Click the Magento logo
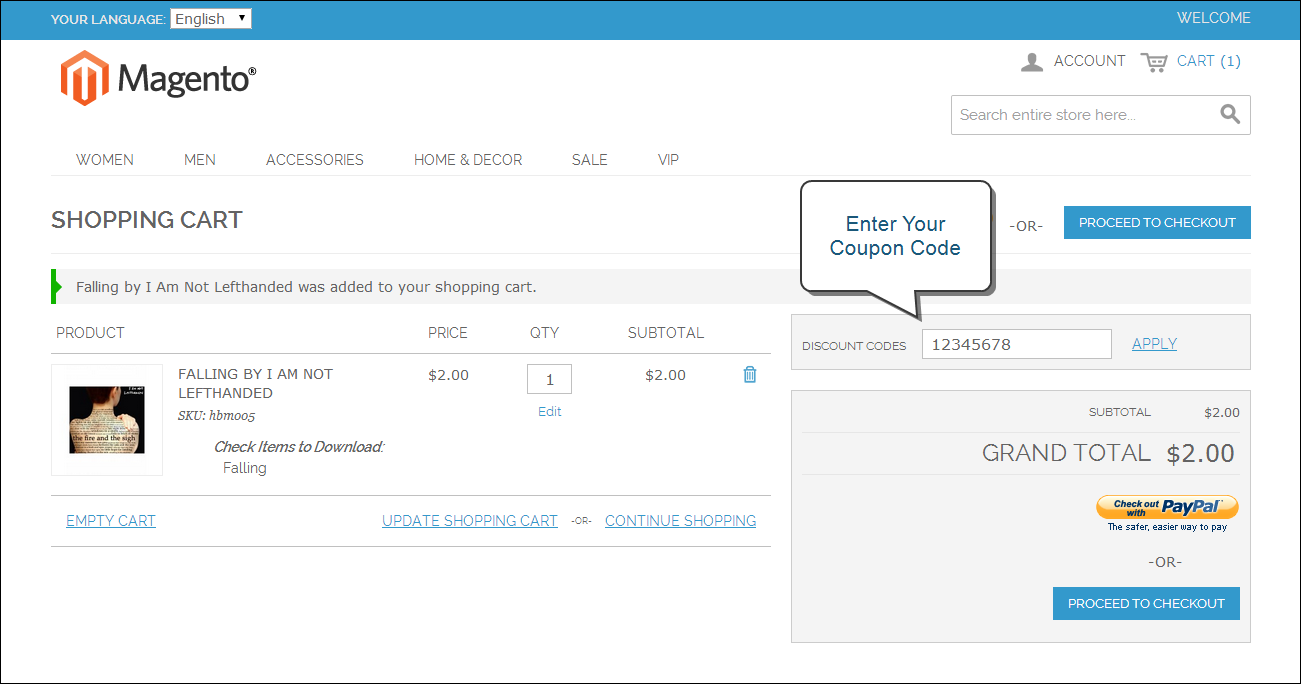 coord(158,78)
